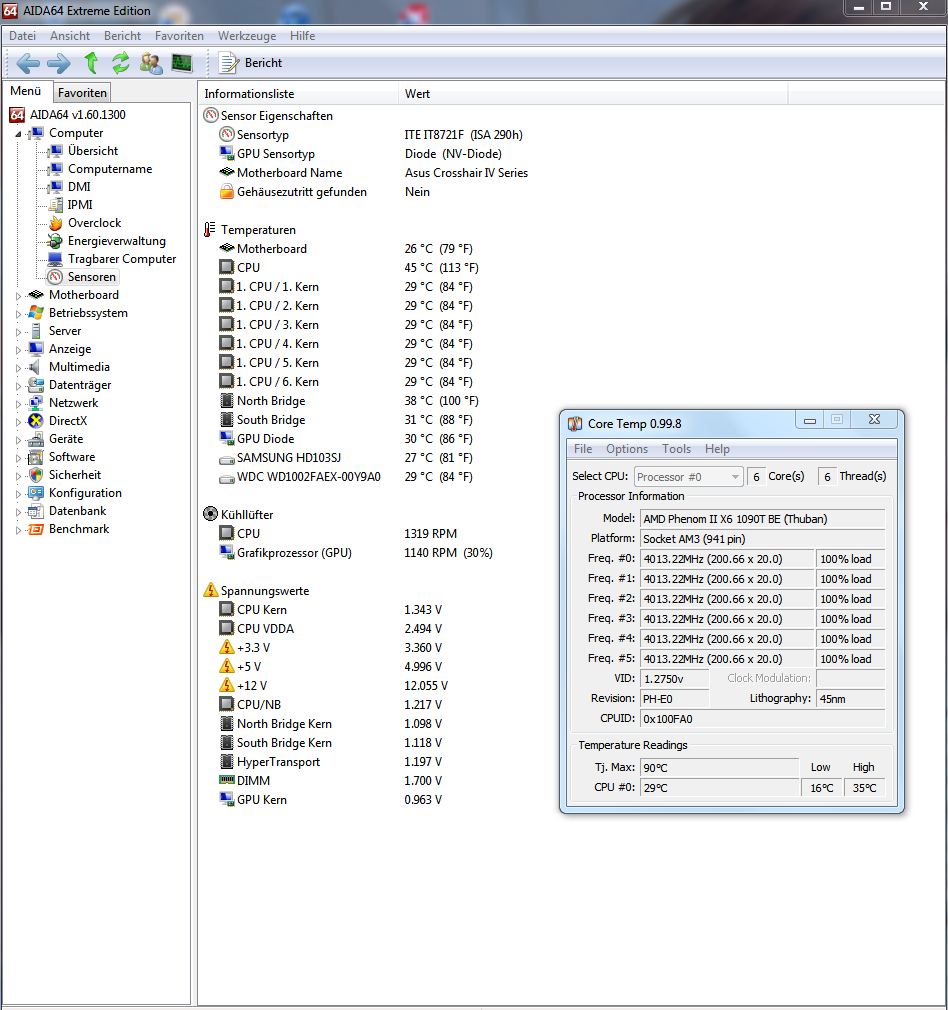The image size is (948, 1010).
Task: Open the Hilfe menu
Action: [302, 36]
